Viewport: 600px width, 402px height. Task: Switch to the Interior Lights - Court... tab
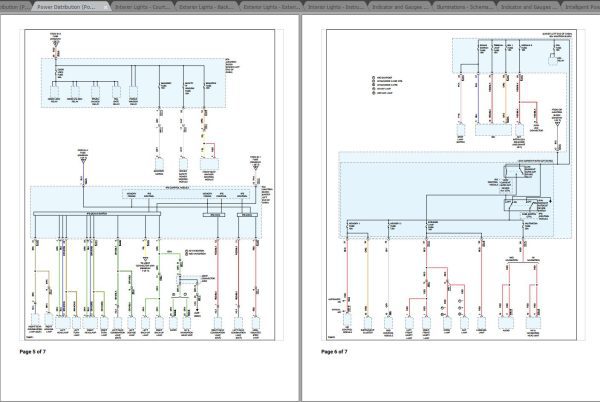pos(143,7)
